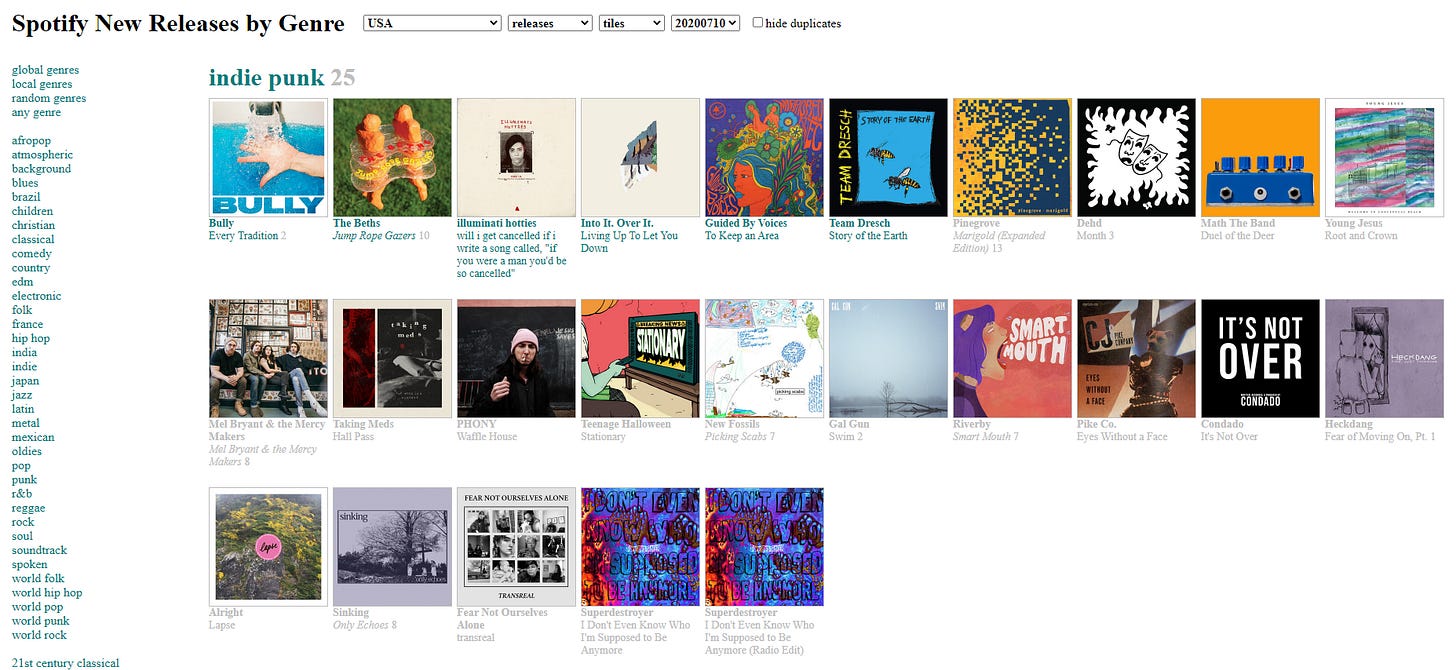Select the blues genre link

pos(25,183)
